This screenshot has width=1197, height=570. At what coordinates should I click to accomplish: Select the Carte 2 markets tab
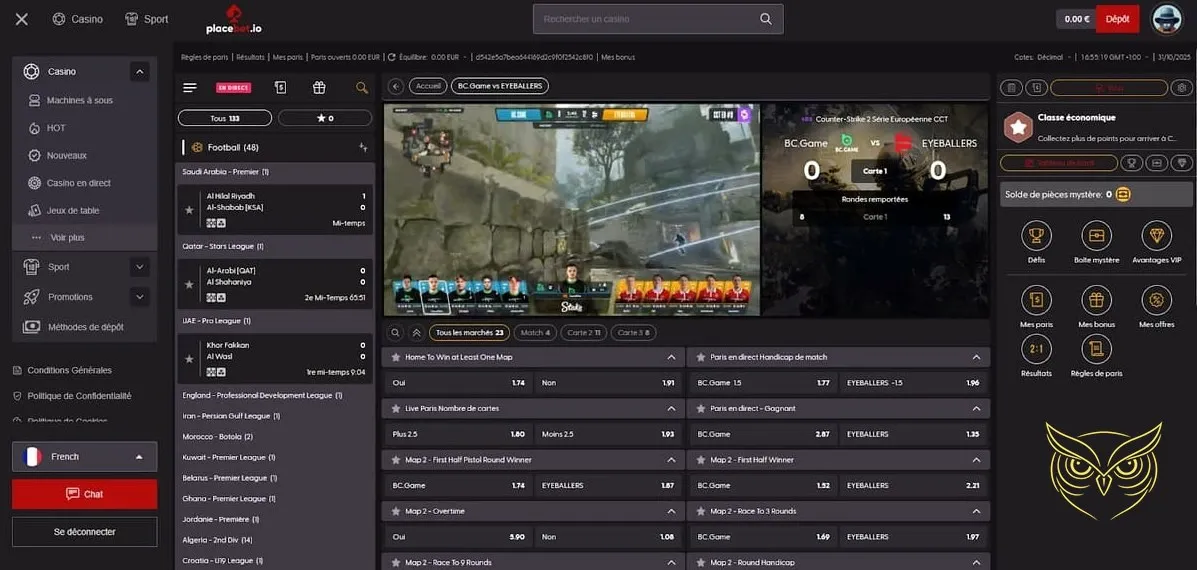tap(581, 333)
